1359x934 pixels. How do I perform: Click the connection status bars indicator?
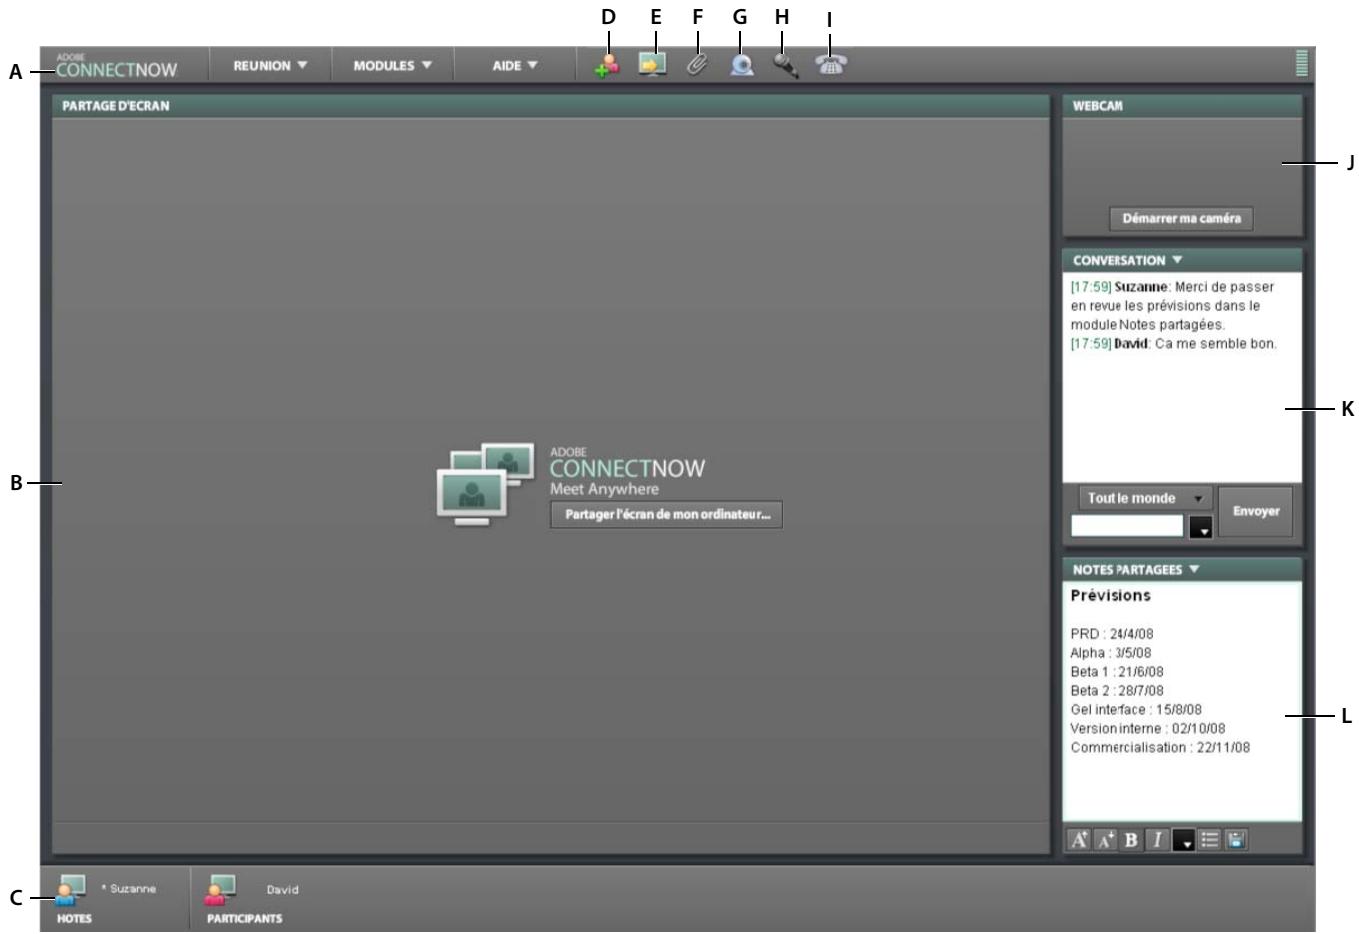[x=1301, y=63]
